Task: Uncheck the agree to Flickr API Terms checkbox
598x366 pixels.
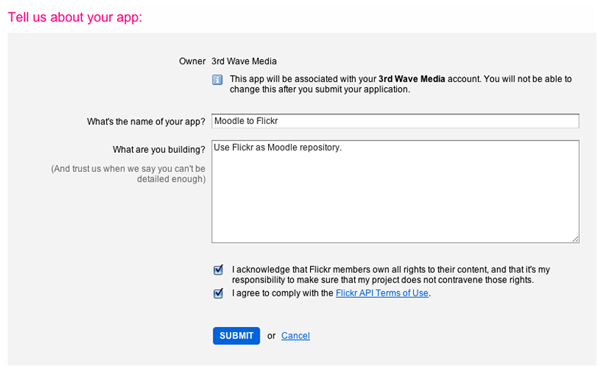Action: 218,293
